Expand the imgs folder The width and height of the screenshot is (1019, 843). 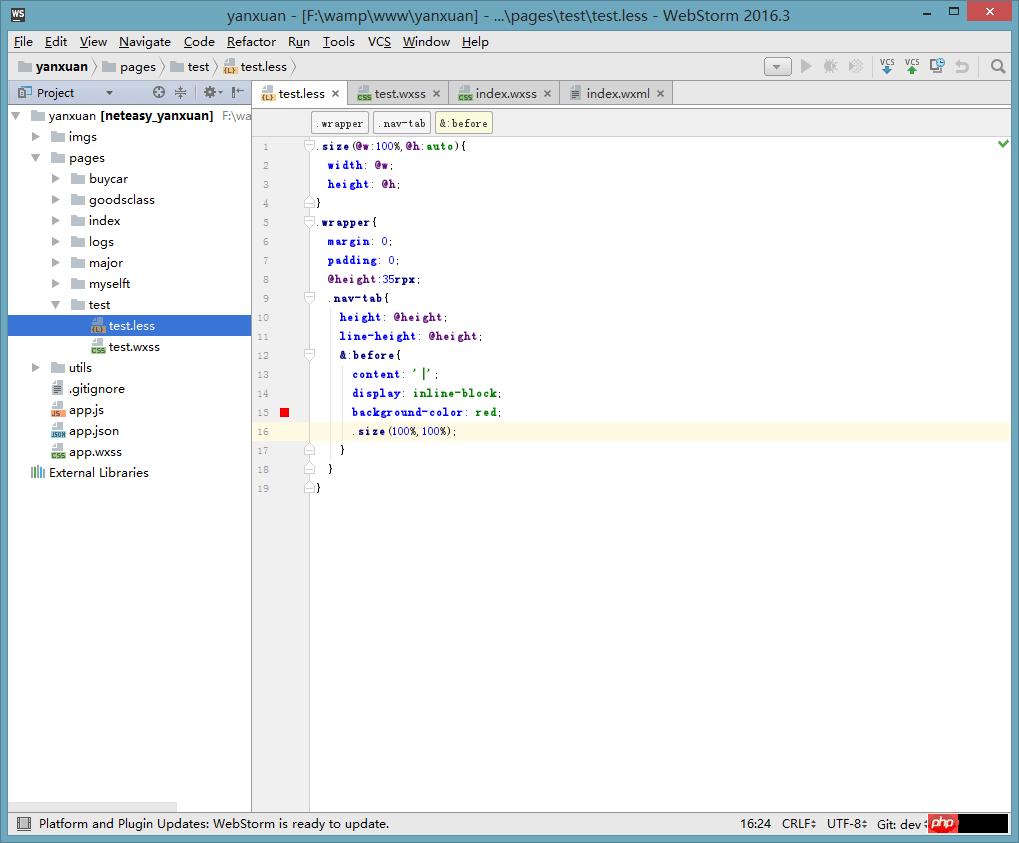[35, 137]
